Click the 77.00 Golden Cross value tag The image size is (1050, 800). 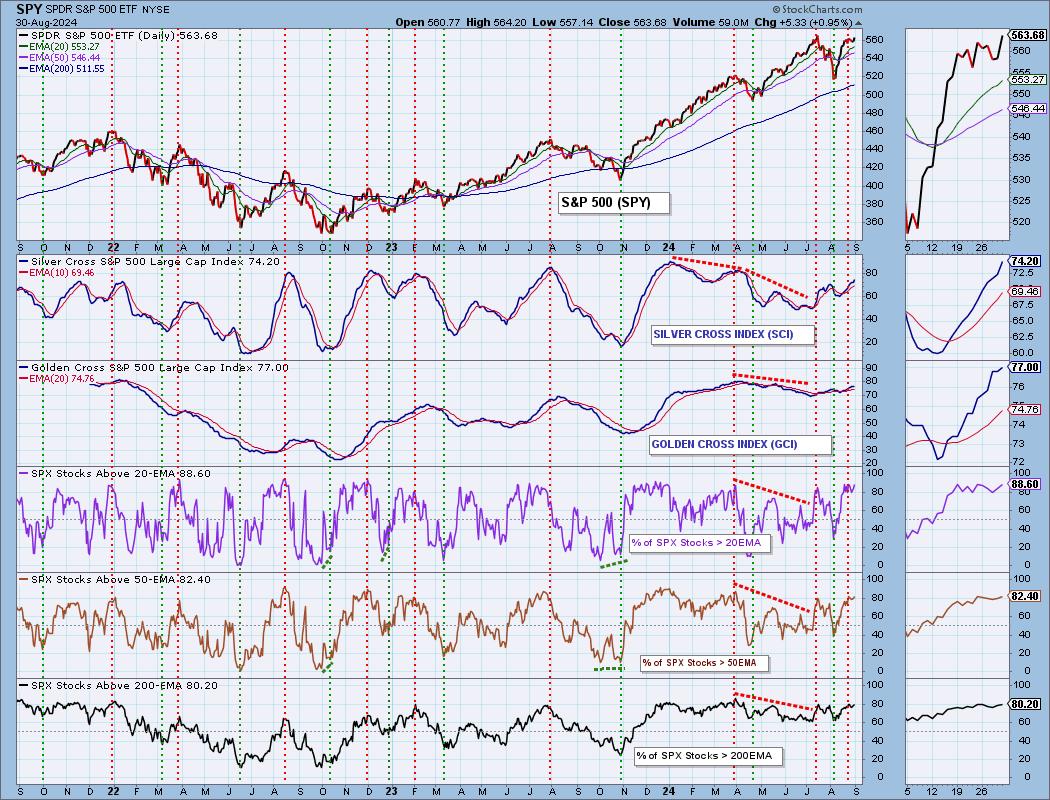coord(1025,367)
